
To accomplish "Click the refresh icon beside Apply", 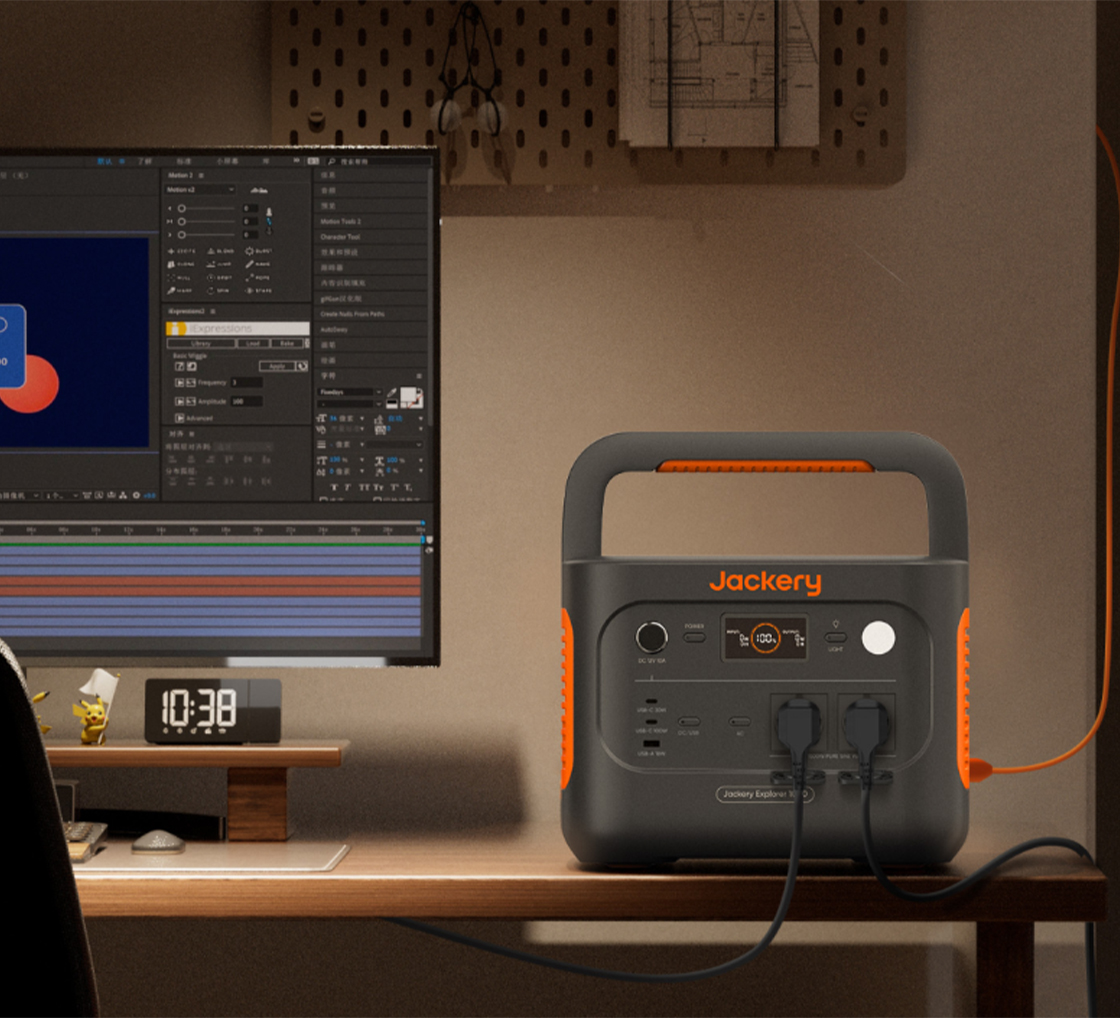I will click(x=302, y=366).
